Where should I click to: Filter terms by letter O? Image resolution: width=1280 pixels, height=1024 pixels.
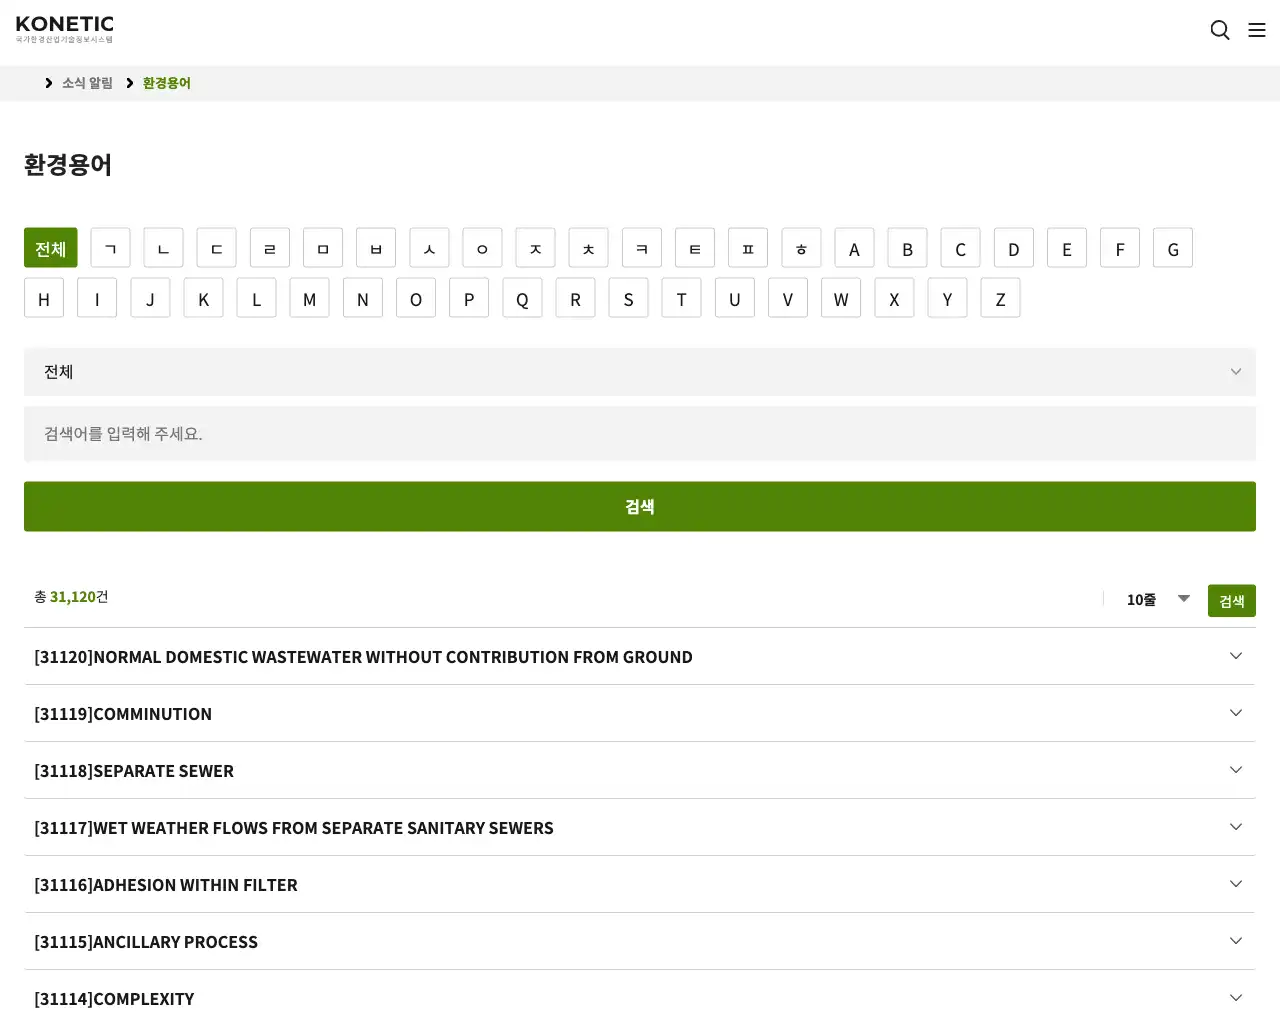(416, 298)
